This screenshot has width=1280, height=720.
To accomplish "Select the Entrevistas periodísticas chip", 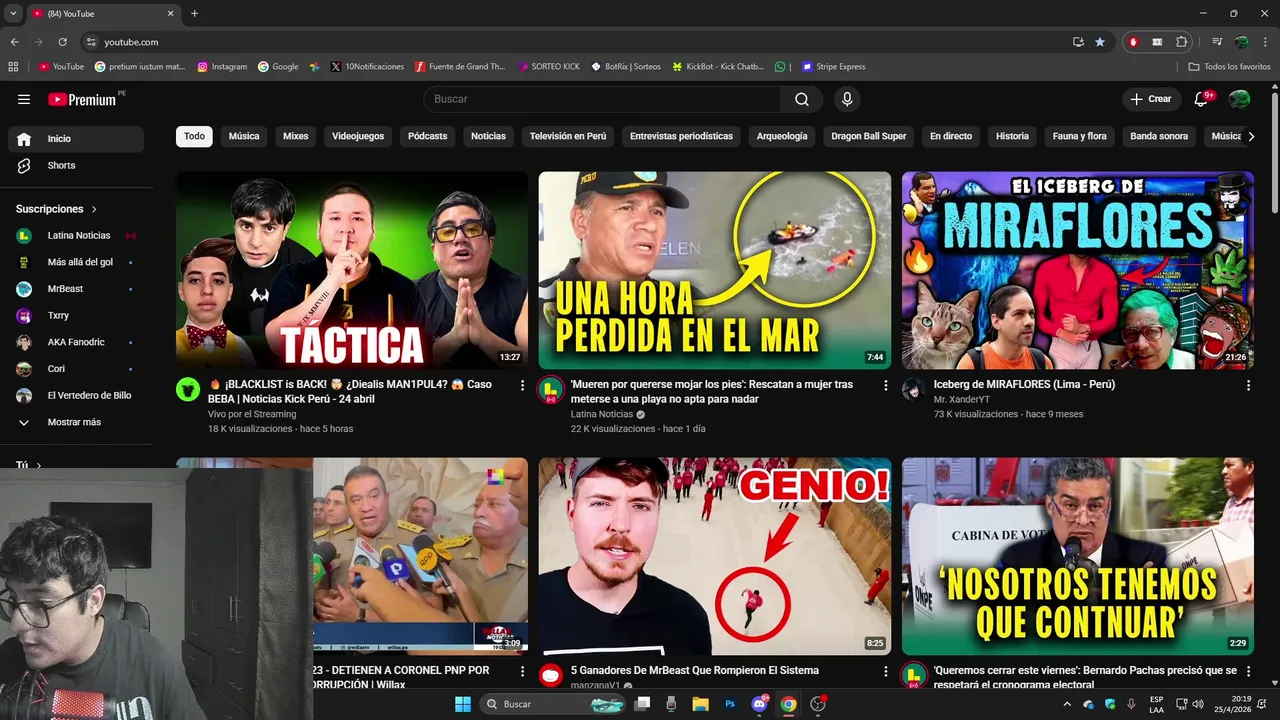I will (681, 136).
